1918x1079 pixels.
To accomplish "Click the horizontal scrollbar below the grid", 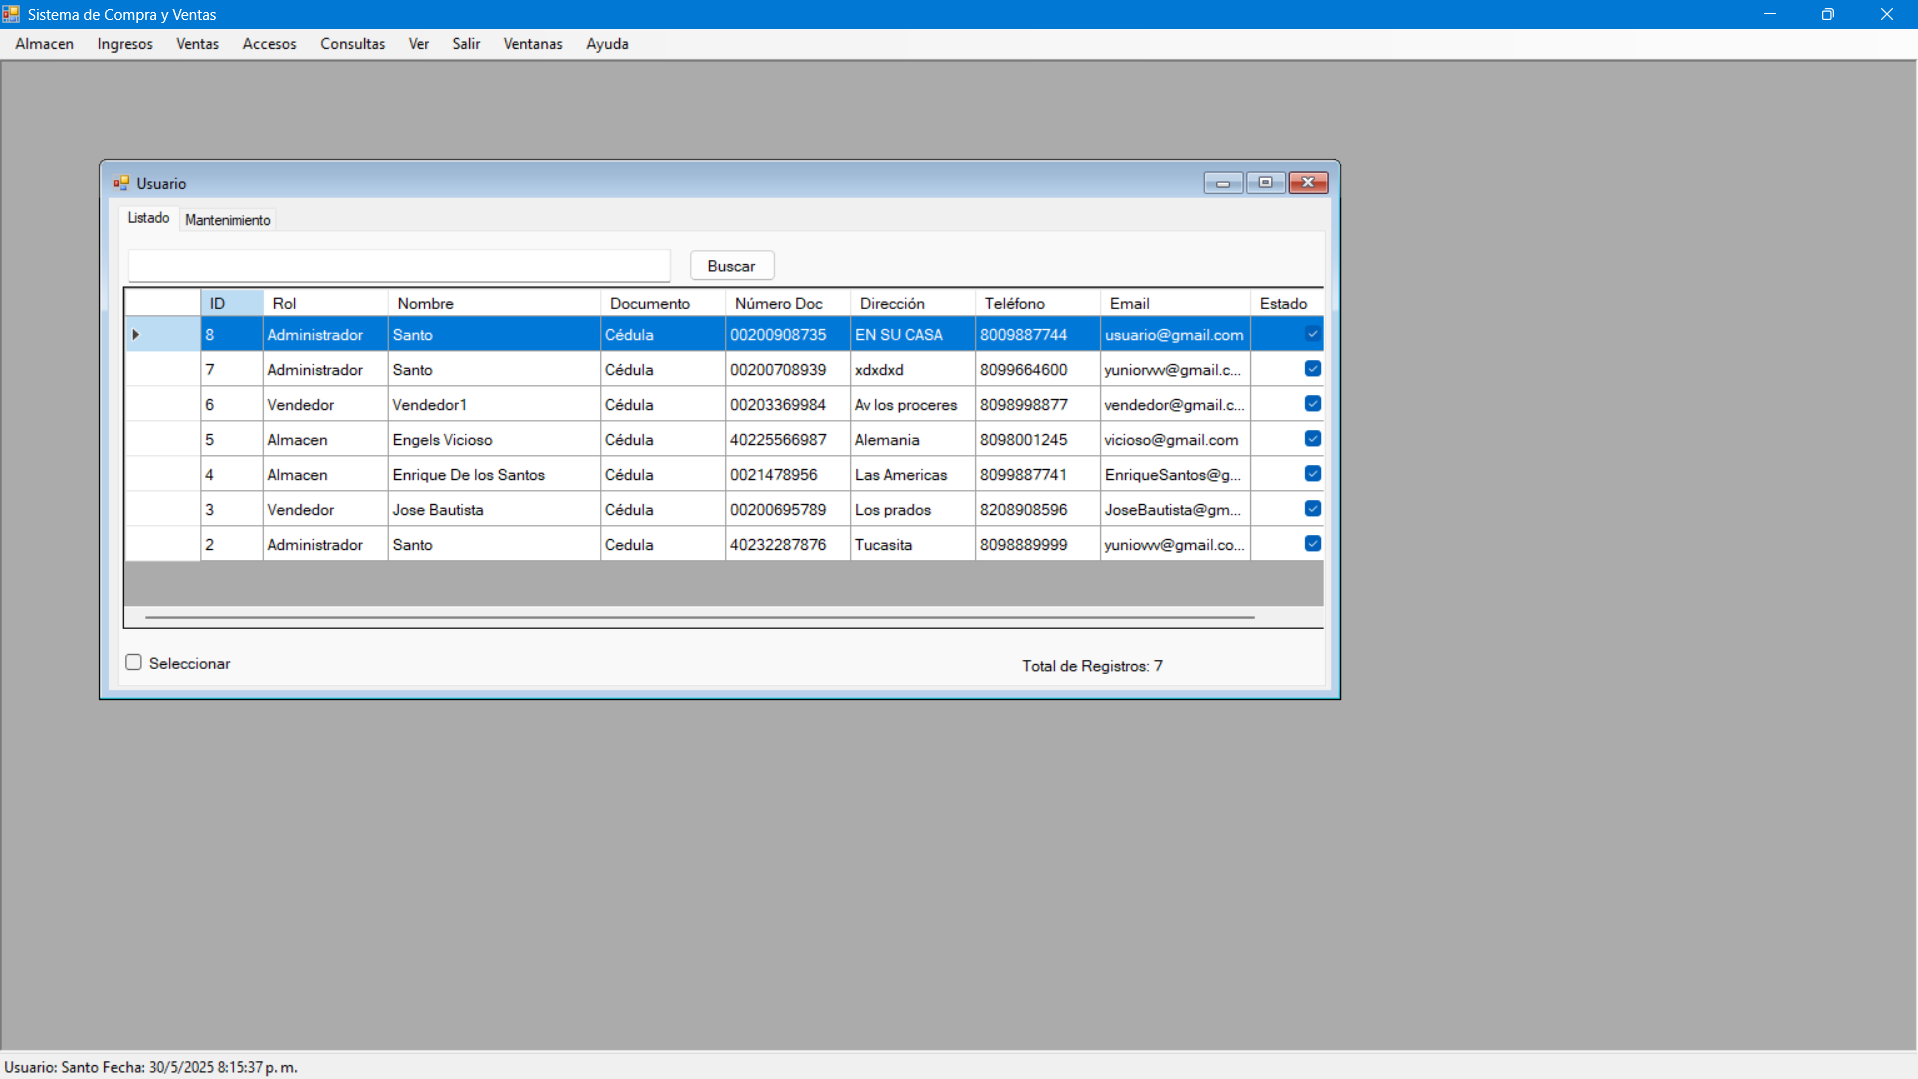I will click(700, 618).
